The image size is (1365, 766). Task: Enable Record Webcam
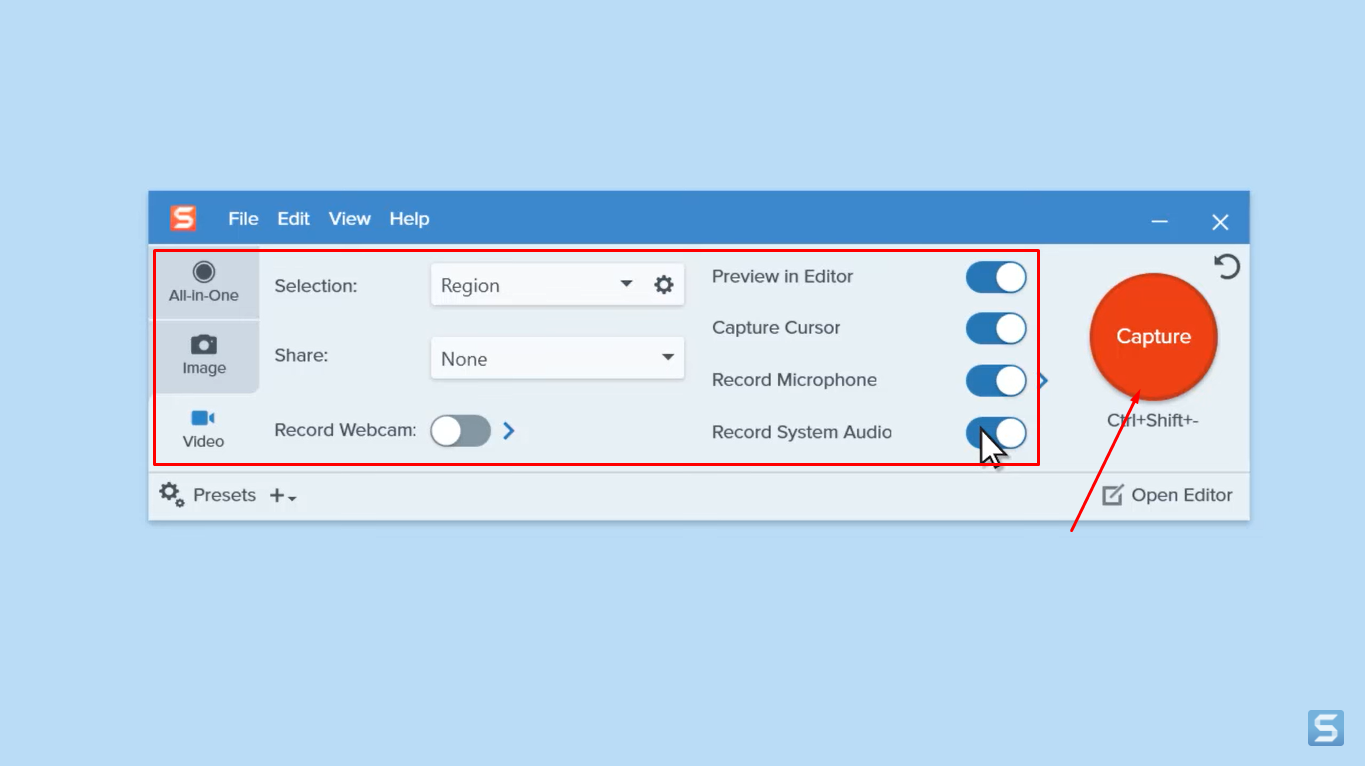460,430
